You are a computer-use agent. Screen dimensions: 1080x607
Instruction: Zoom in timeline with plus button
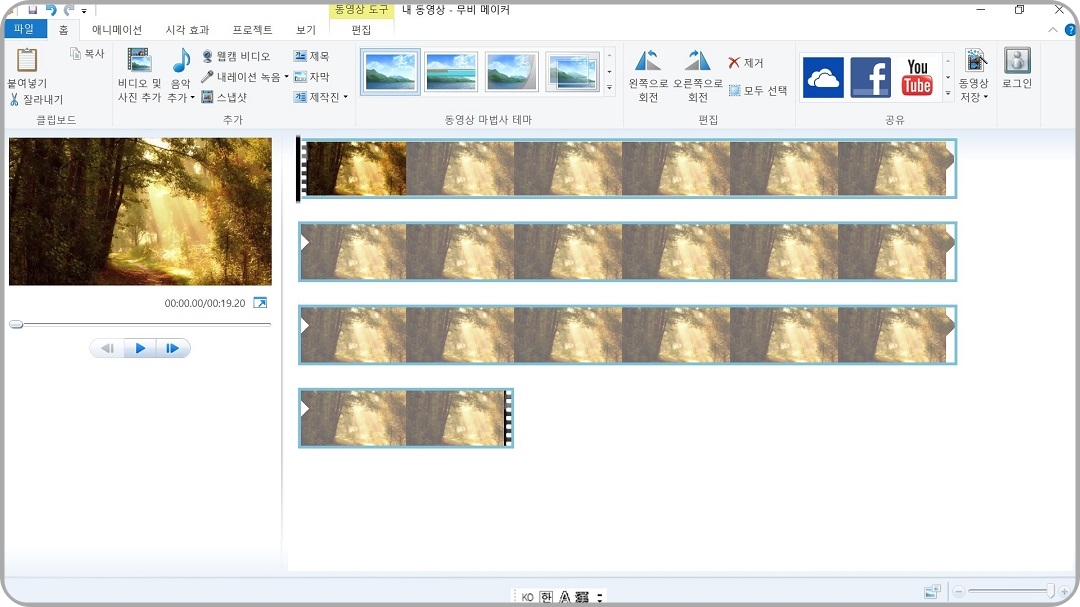point(1064,591)
